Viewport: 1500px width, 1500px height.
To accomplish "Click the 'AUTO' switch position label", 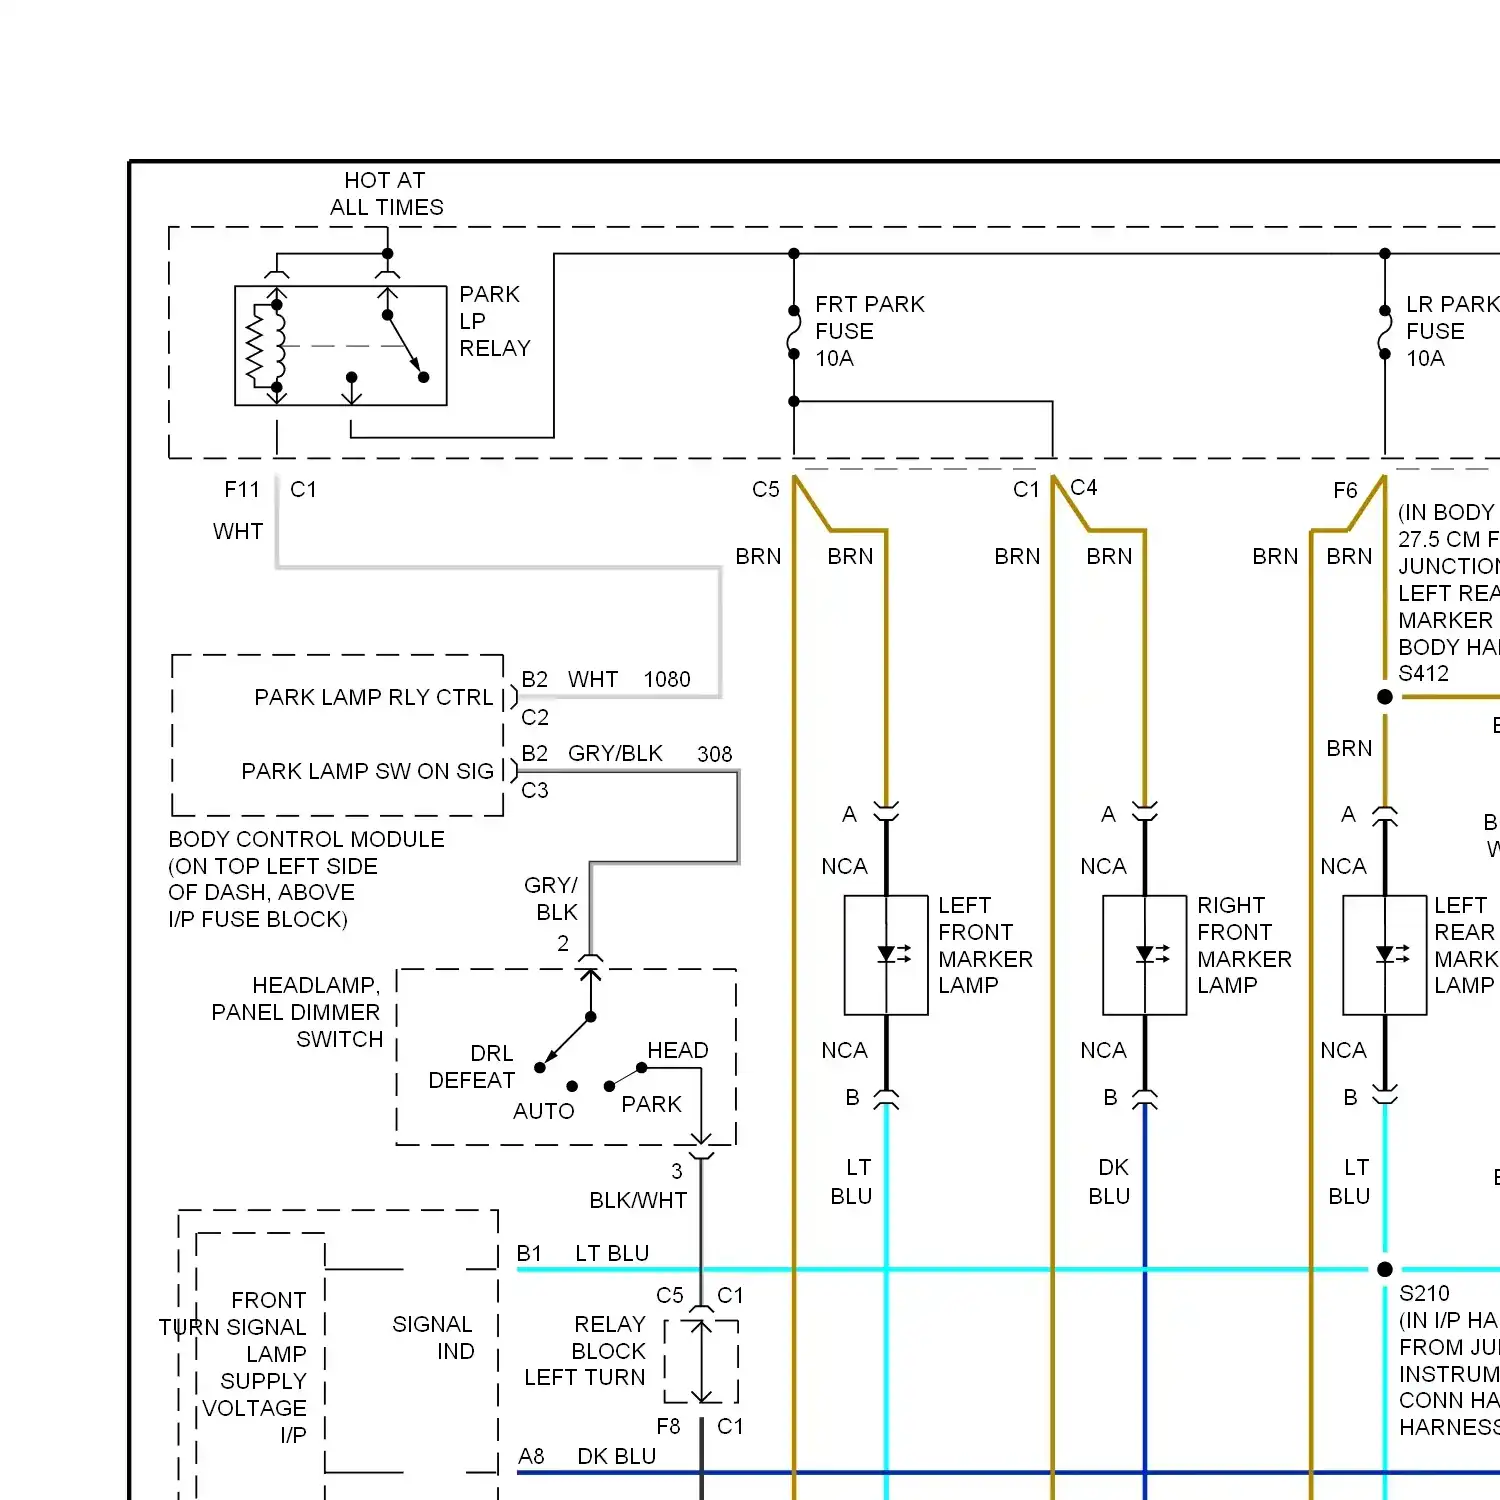I will pos(544,1111).
